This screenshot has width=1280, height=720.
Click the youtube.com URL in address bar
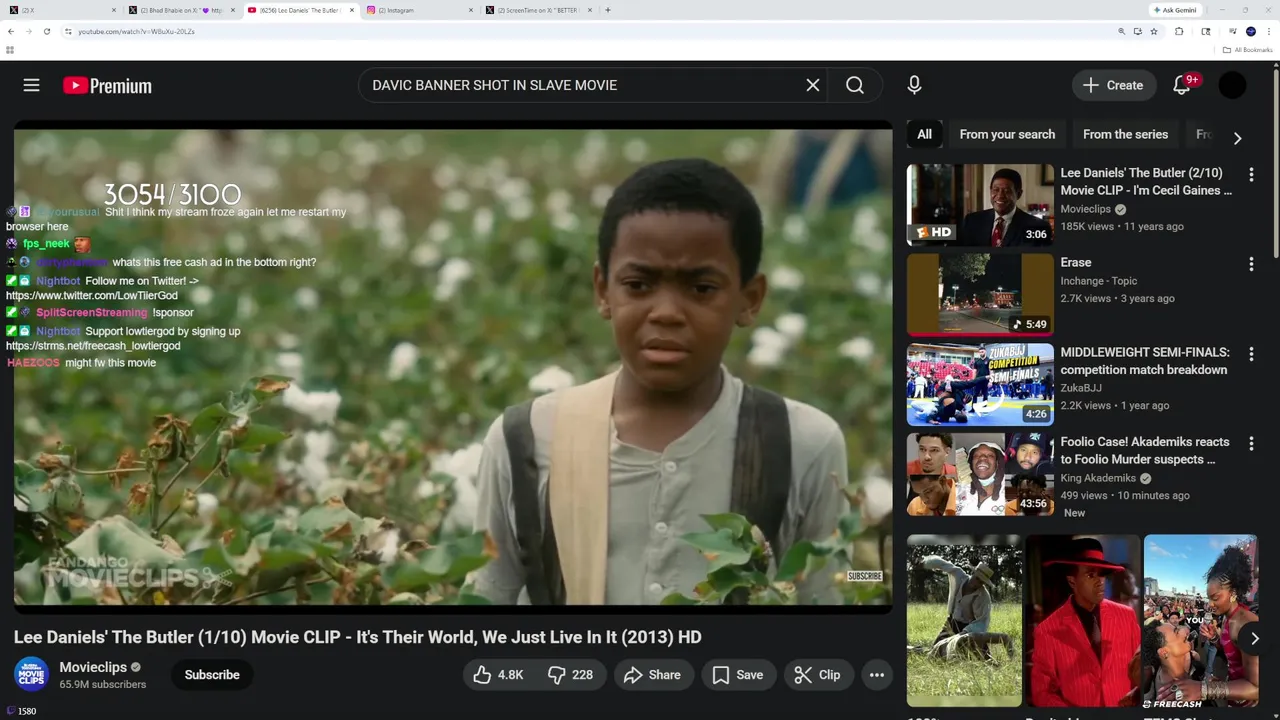(x=136, y=31)
